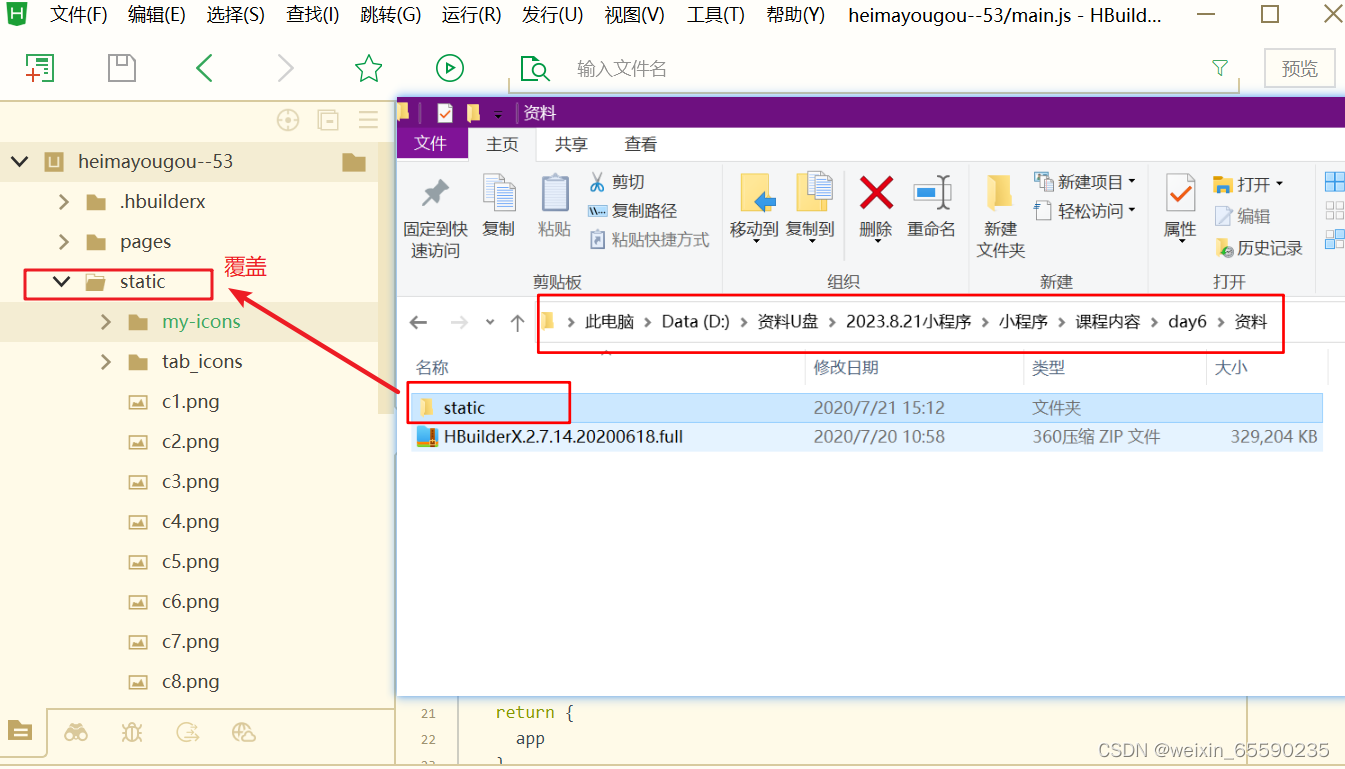Open Explorer 文件 tab
Viewport: 1345px width, 769px height.
pos(431,144)
